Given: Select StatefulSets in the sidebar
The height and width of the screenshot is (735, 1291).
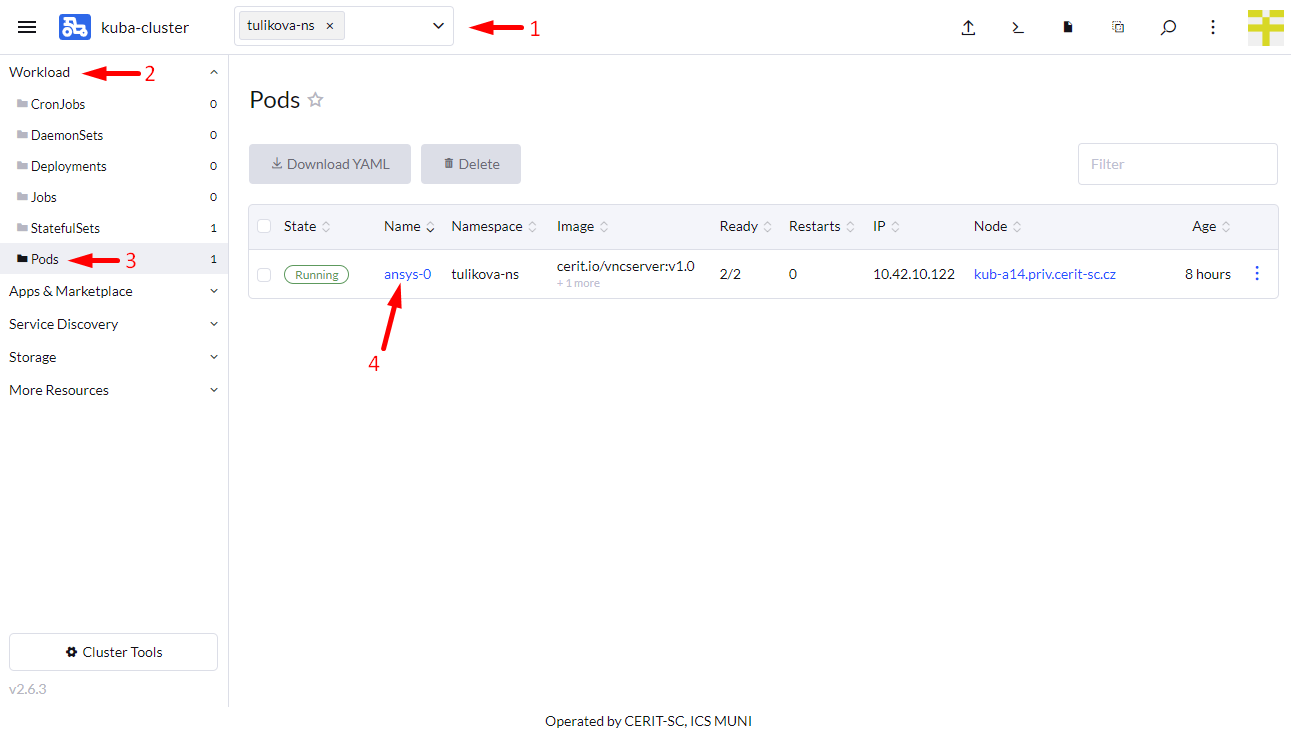Looking at the screenshot, I should tap(65, 228).
